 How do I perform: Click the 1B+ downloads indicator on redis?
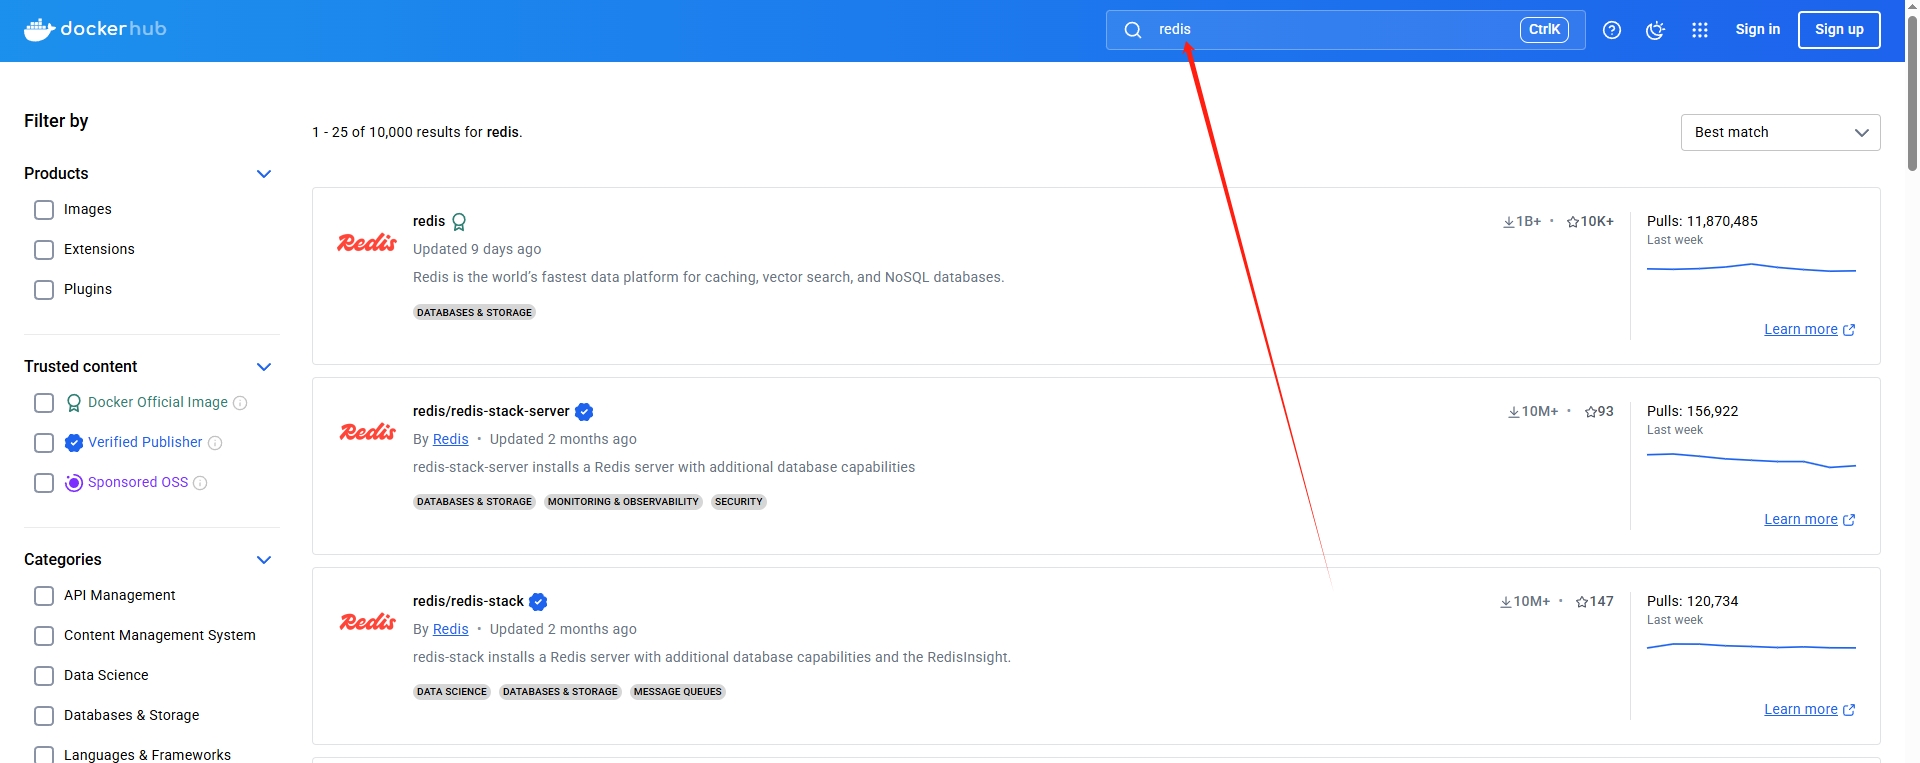coord(1522,221)
